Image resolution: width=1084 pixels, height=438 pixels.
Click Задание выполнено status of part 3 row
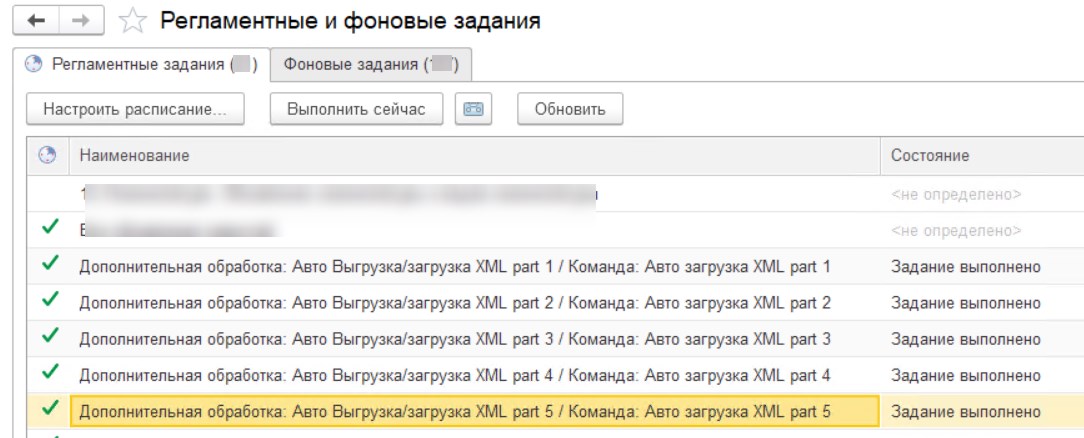966,339
